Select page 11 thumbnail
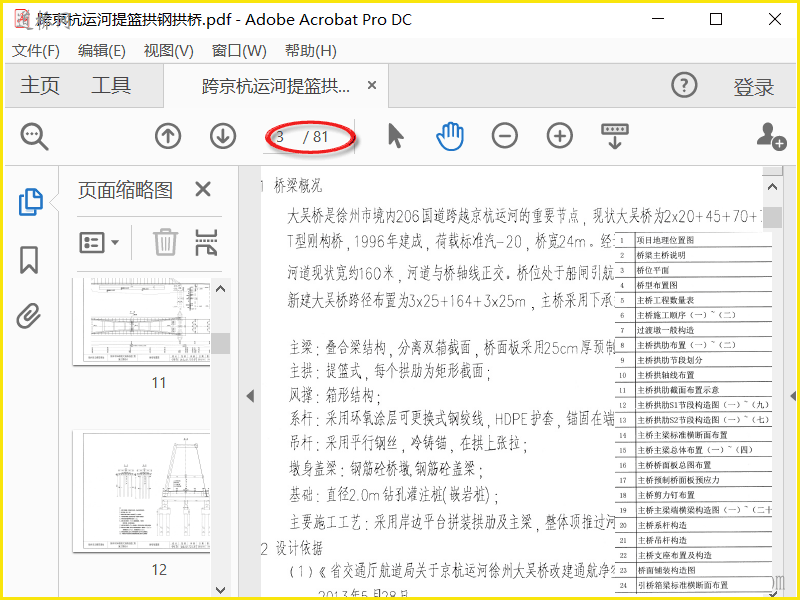Screen dimensions: 800x600 point(142,322)
